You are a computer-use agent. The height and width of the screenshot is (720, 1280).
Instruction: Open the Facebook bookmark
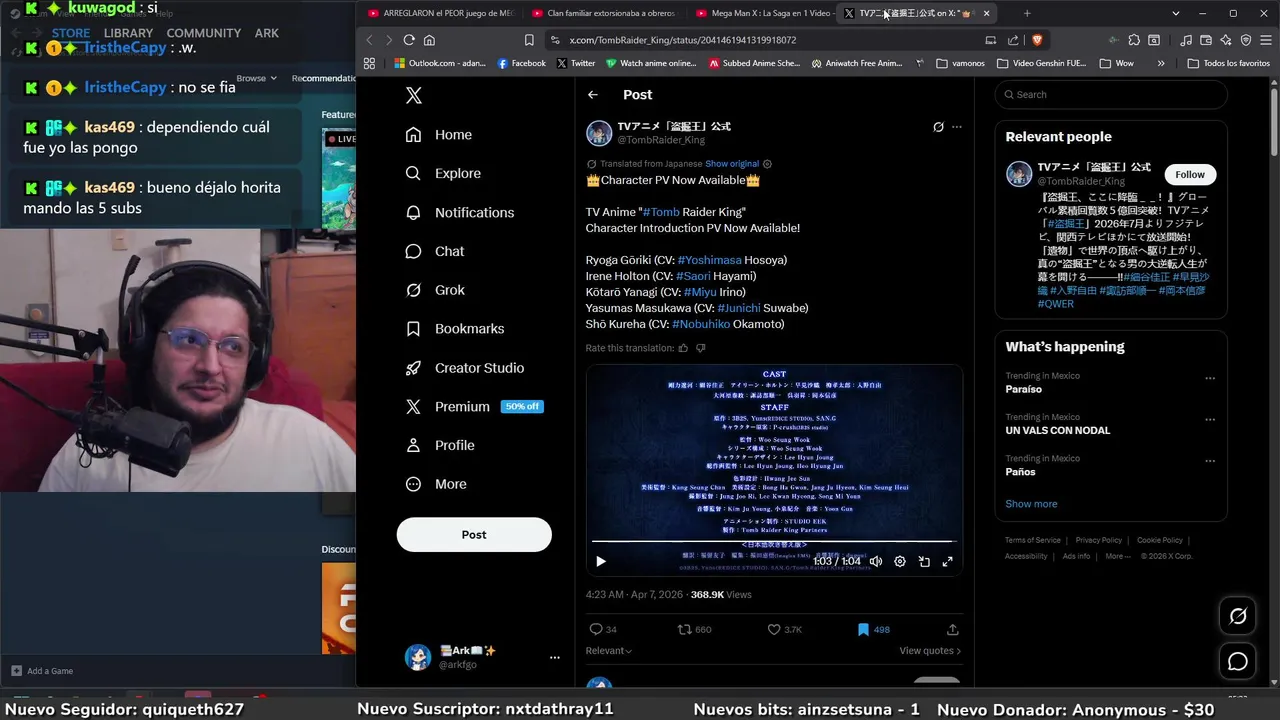(x=522, y=63)
